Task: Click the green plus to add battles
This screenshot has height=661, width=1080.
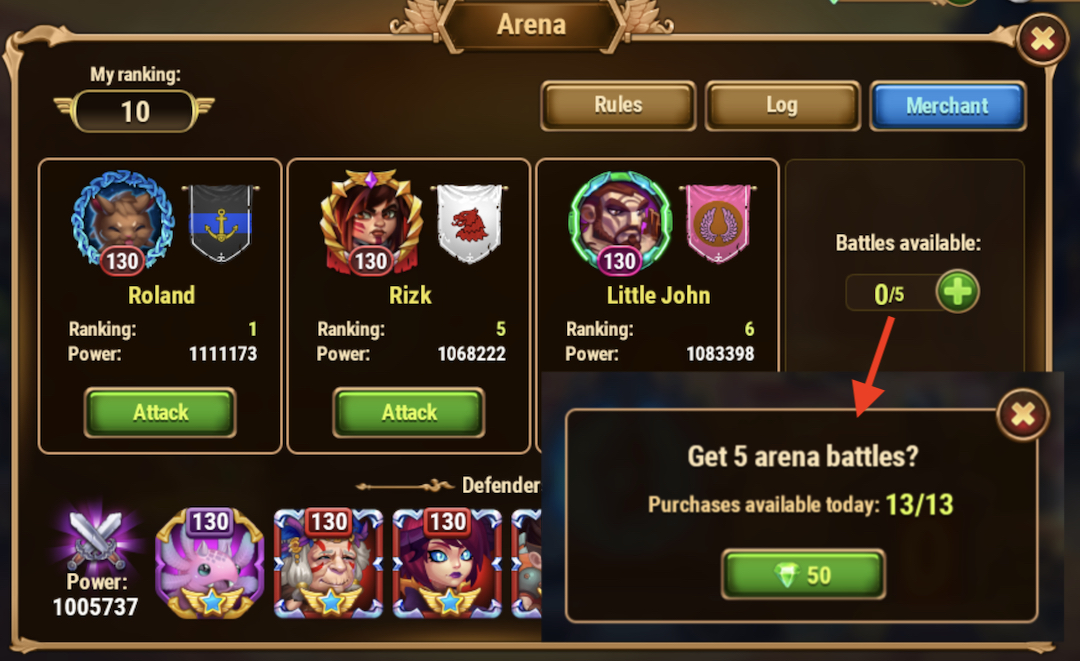Action: [957, 292]
